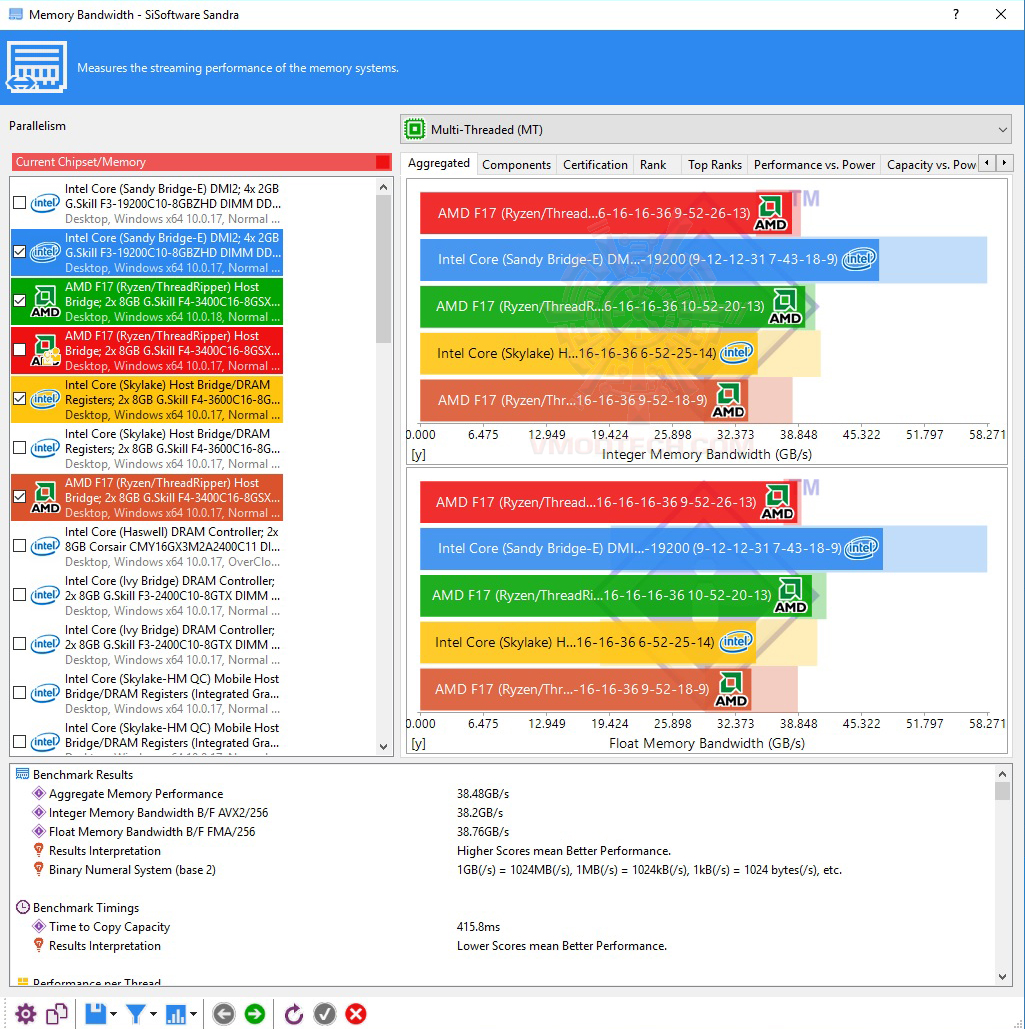
Task: Click the green forward arrow button
Action: [x=255, y=1014]
